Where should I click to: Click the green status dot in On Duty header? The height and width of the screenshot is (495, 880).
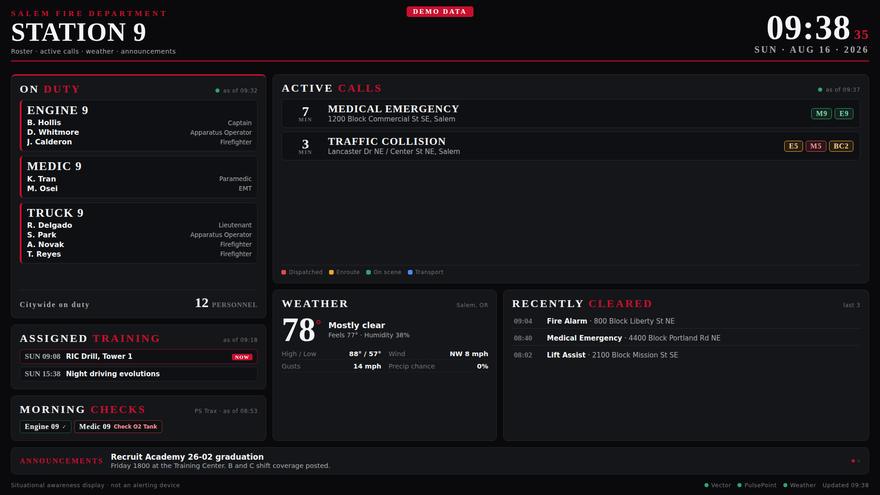pyautogui.click(x=217, y=90)
